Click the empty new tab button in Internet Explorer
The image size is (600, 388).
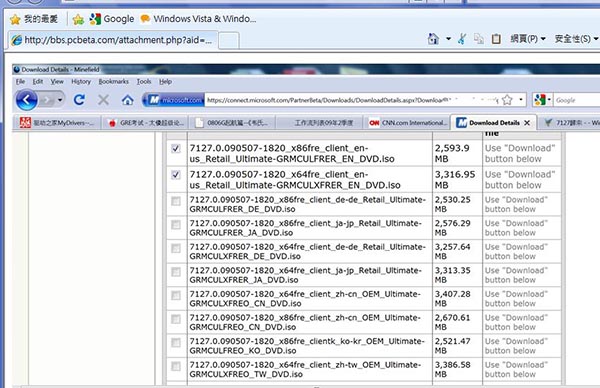229,41
